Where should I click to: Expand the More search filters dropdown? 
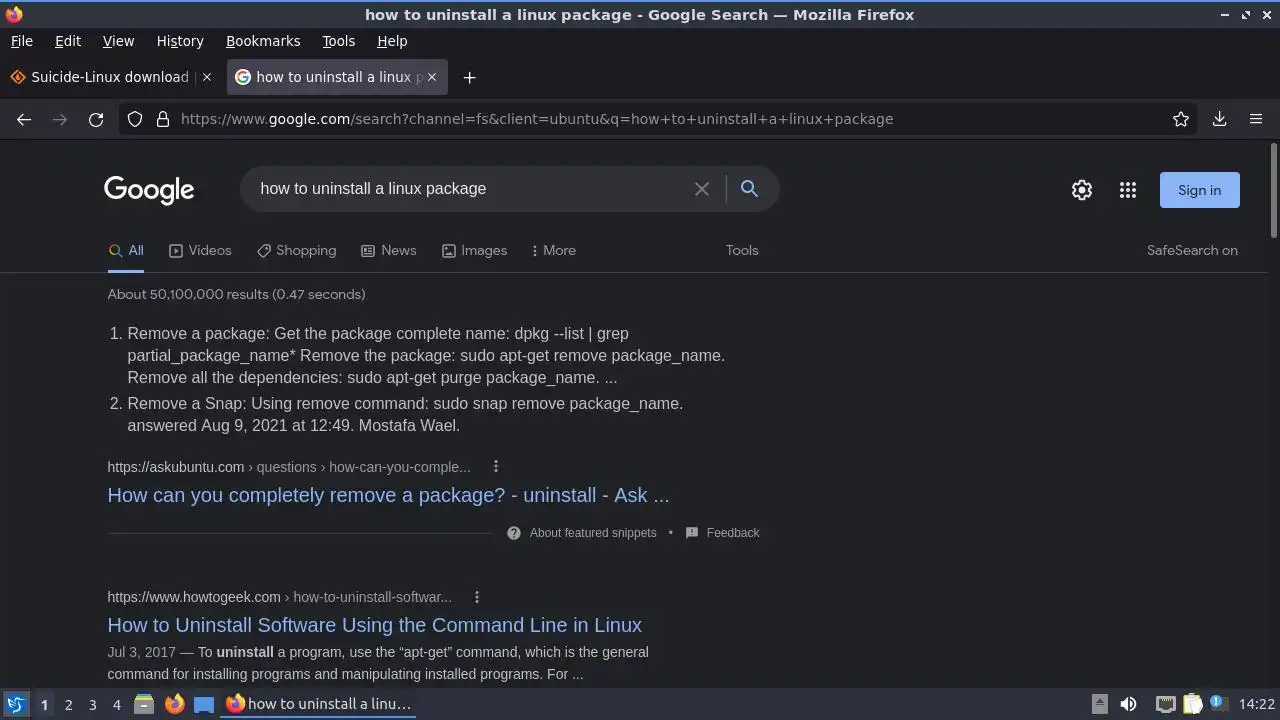pos(553,251)
